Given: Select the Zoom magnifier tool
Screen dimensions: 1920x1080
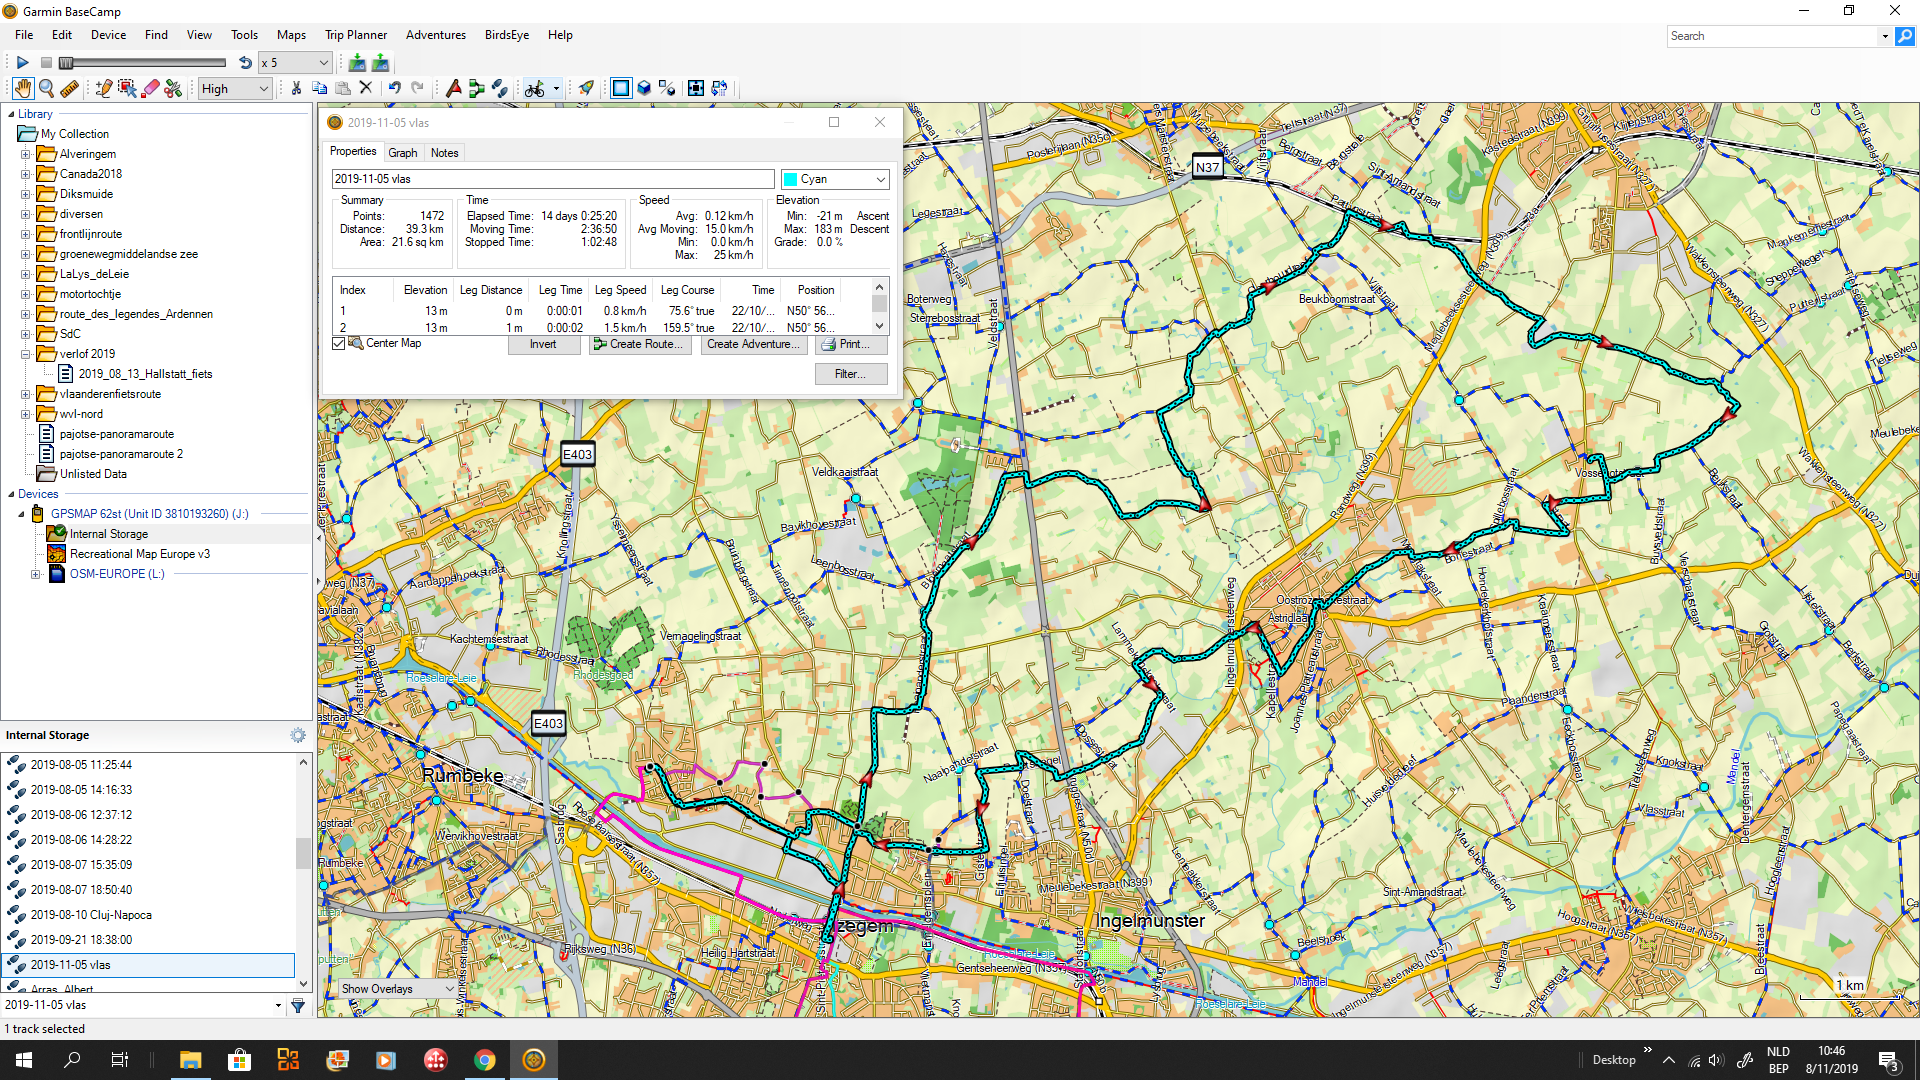Looking at the screenshot, I should (x=46, y=89).
